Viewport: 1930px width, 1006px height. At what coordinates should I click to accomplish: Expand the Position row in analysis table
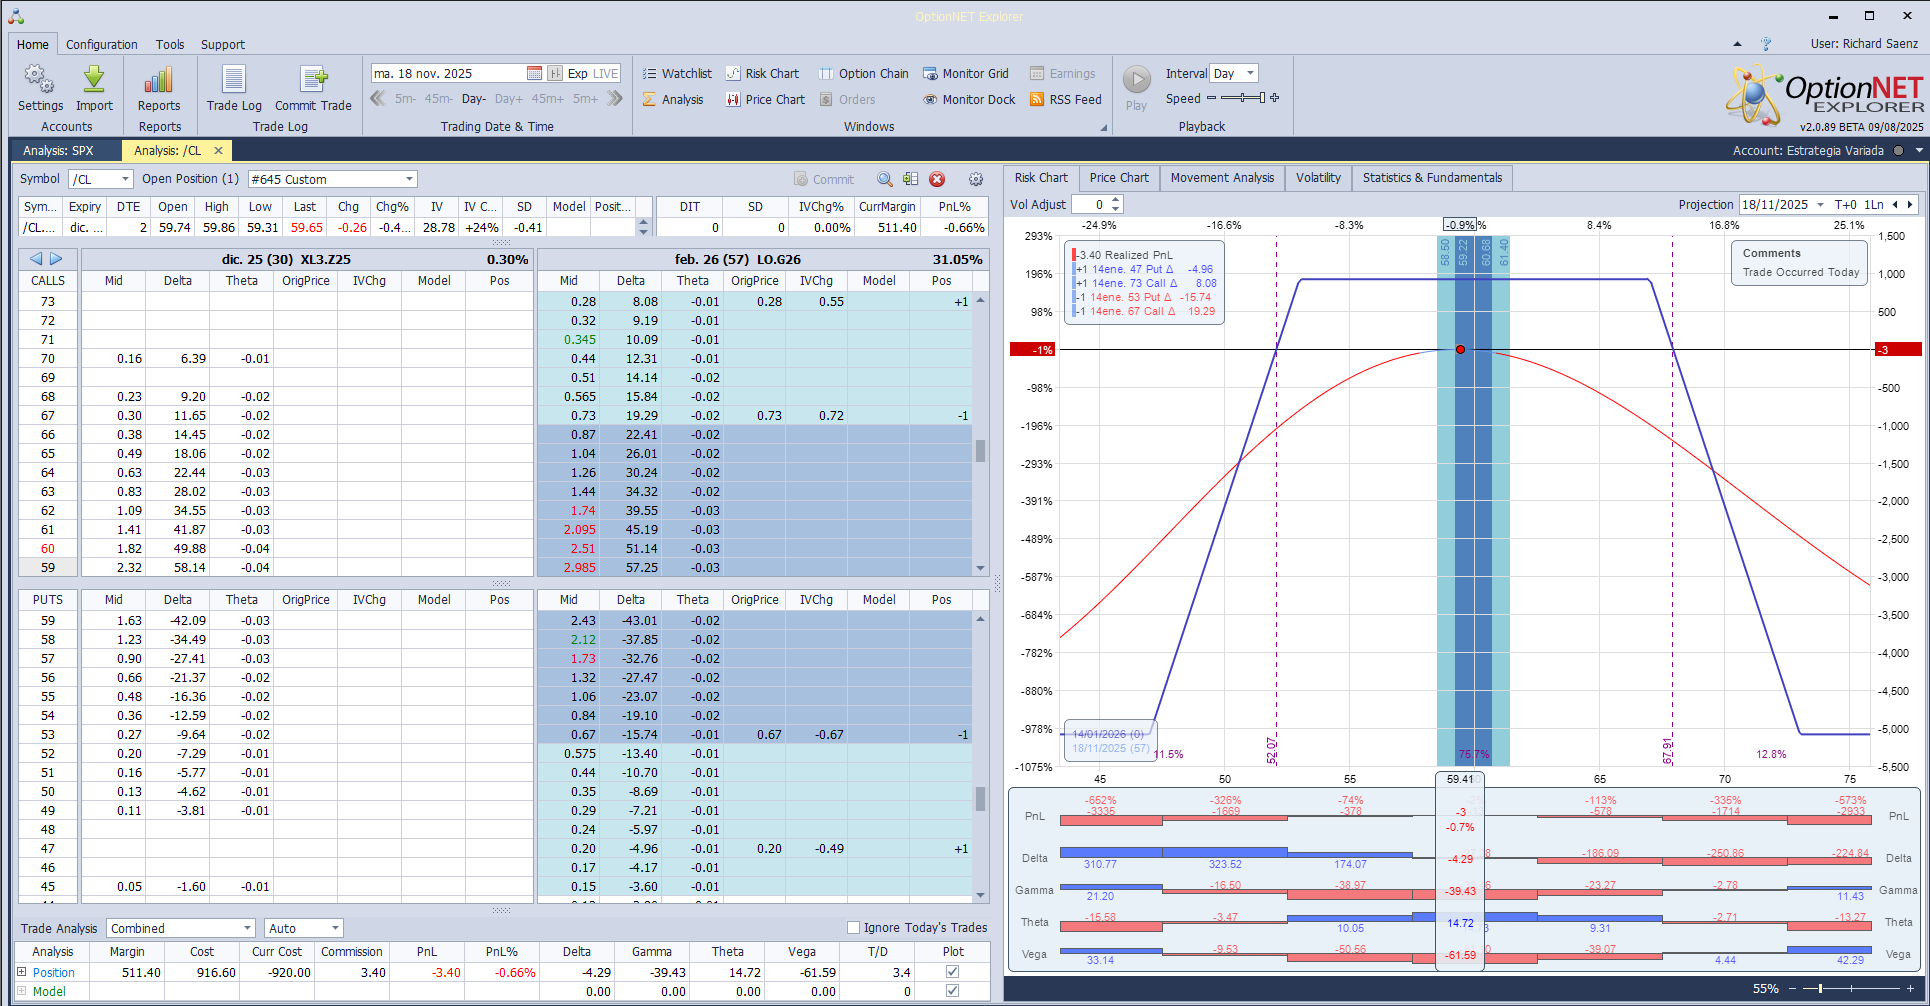point(22,972)
